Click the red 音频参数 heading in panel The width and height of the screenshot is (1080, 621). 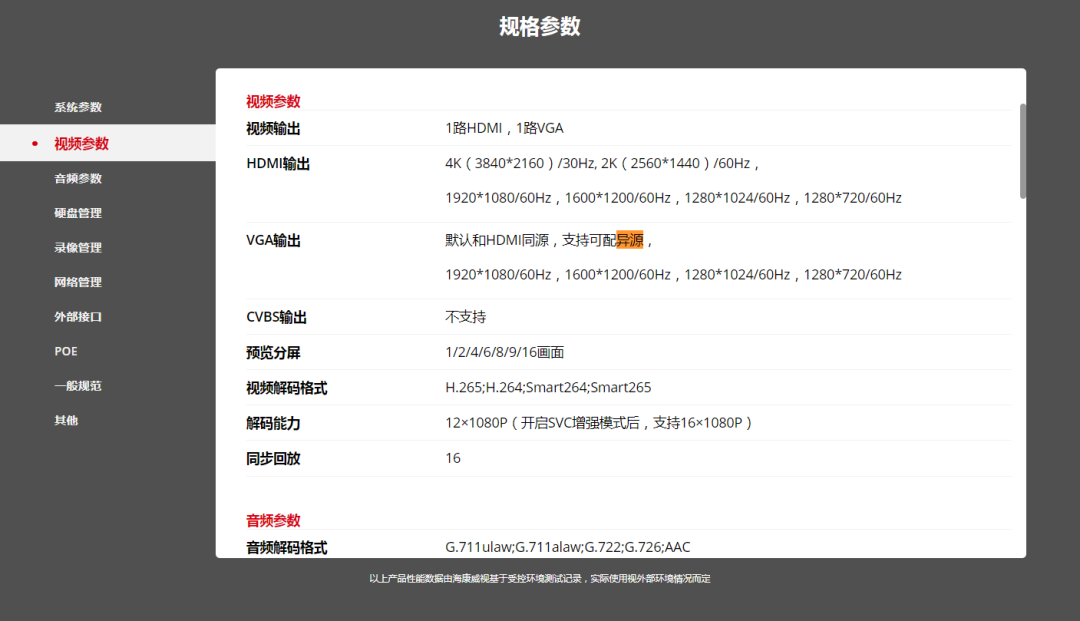pyautogui.click(x=273, y=520)
